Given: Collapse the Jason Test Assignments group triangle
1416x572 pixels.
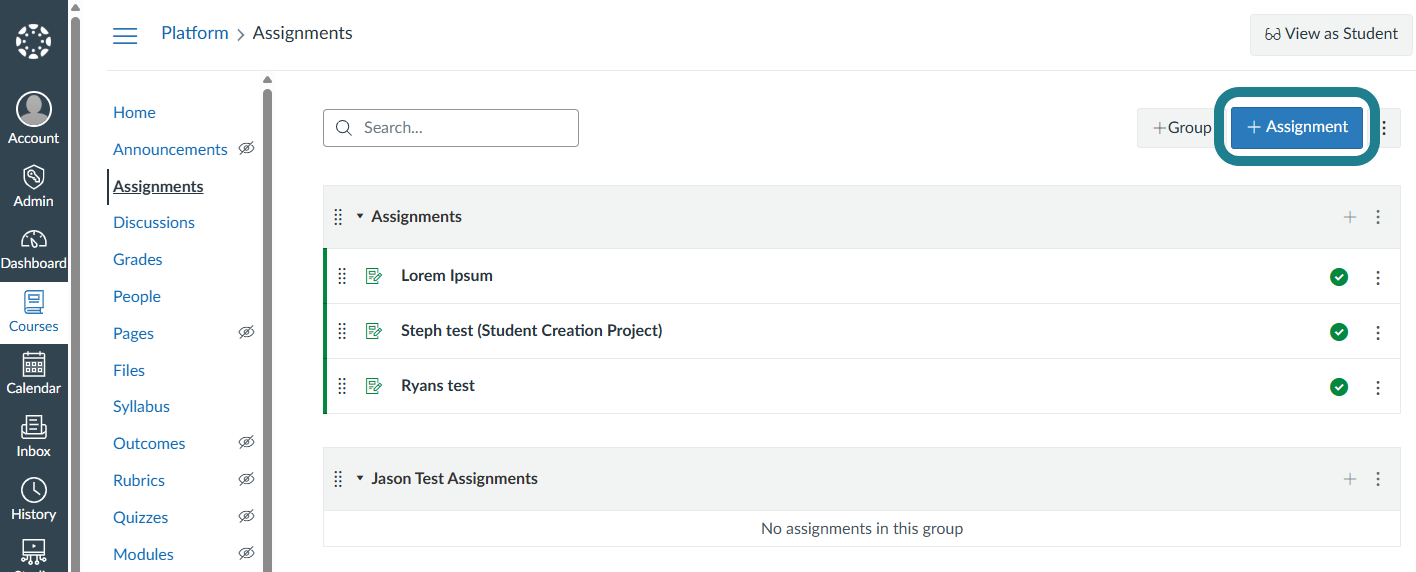Looking at the screenshot, I should click(x=360, y=478).
